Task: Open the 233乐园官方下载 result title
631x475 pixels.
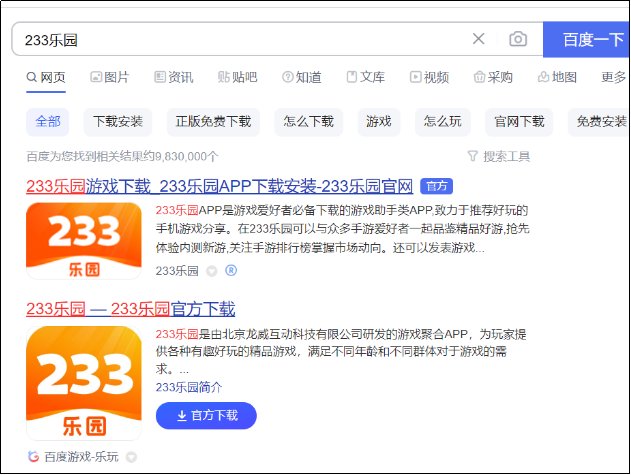Action: [131, 309]
